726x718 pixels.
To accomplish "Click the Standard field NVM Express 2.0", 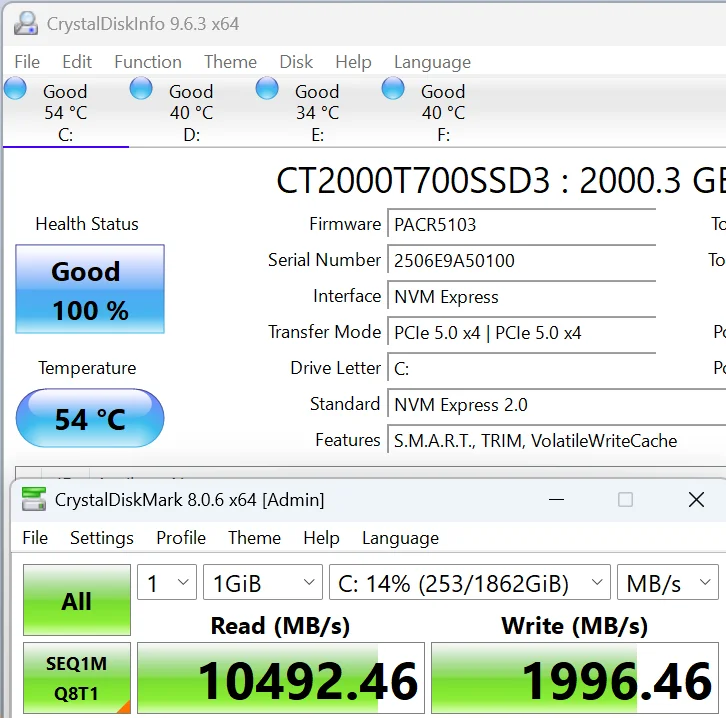I will [557, 405].
